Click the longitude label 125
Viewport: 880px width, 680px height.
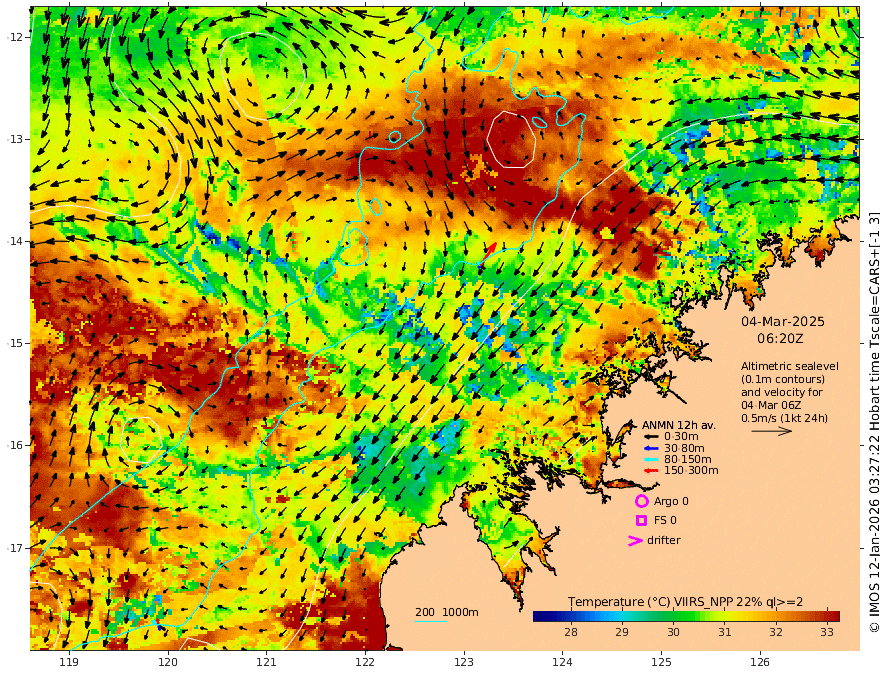coord(661,662)
